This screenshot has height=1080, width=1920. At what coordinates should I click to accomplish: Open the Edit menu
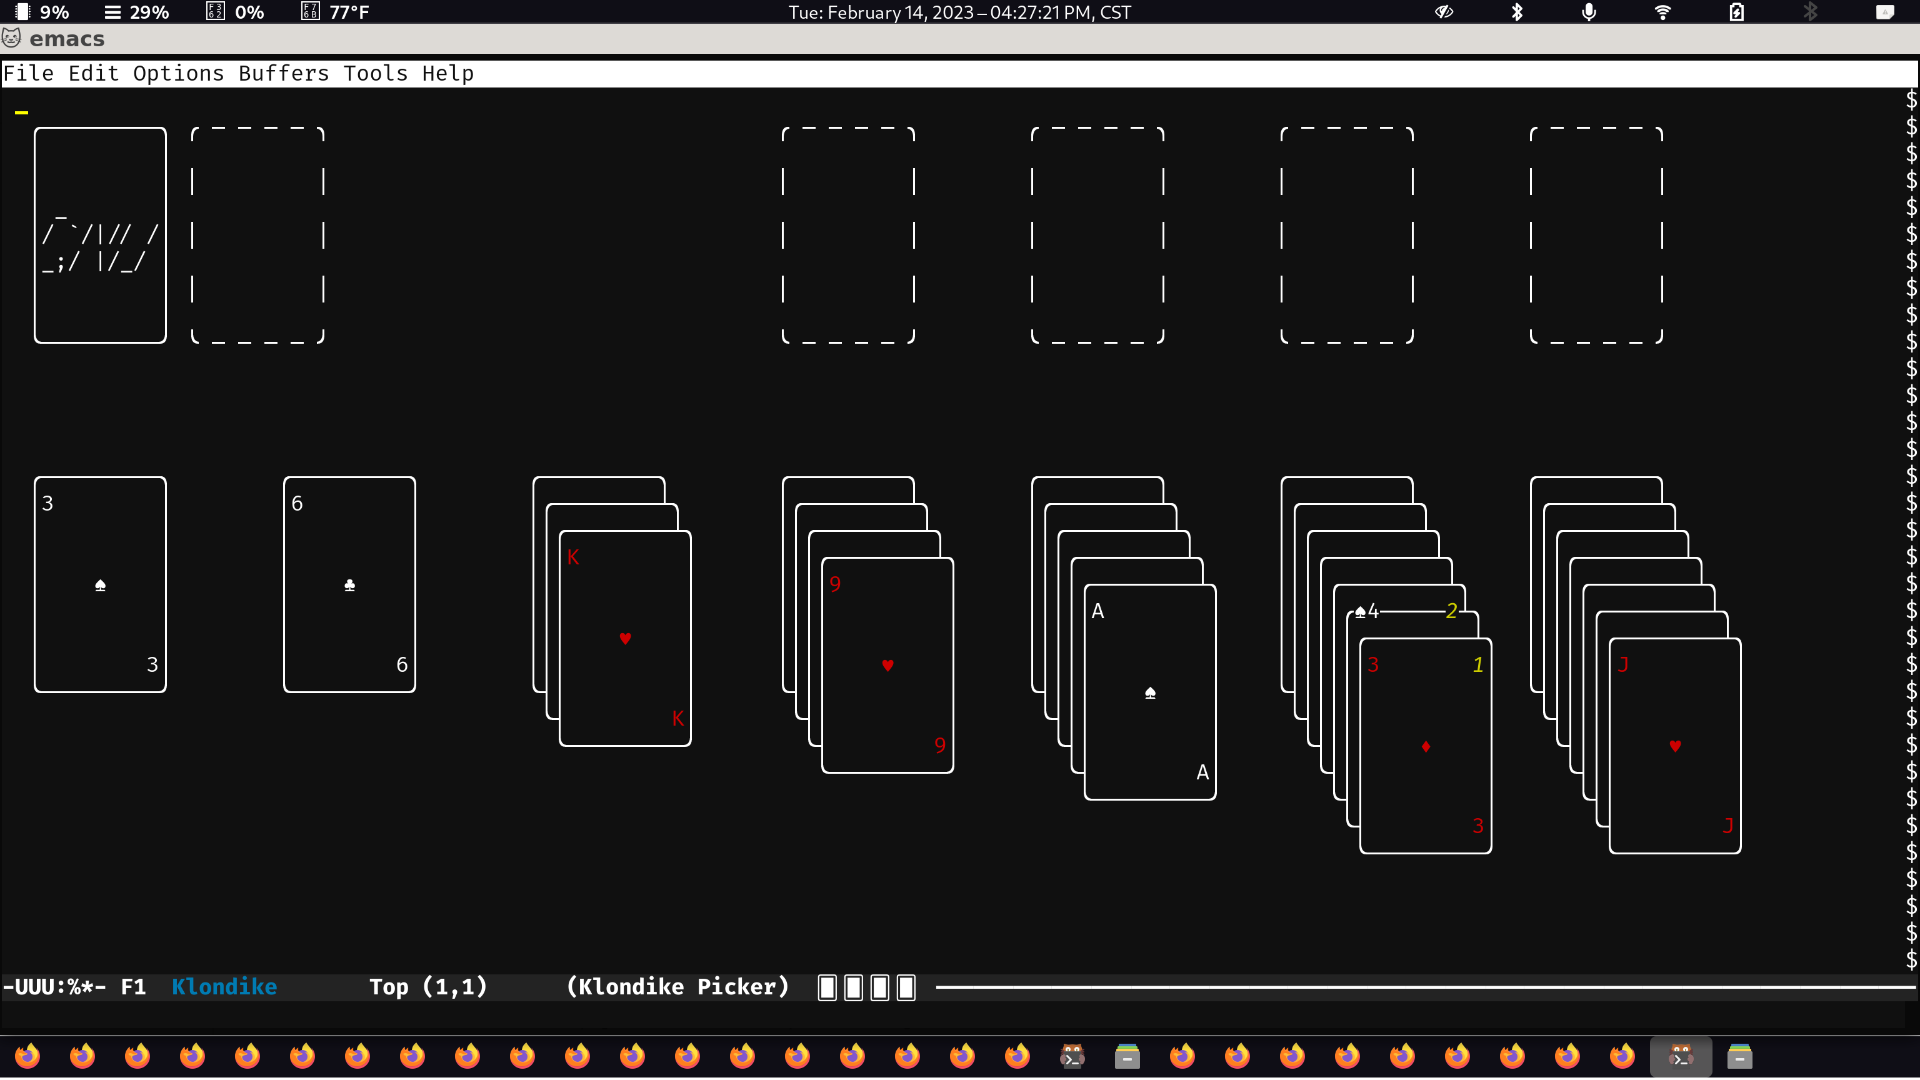pyautogui.click(x=93, y=73)
